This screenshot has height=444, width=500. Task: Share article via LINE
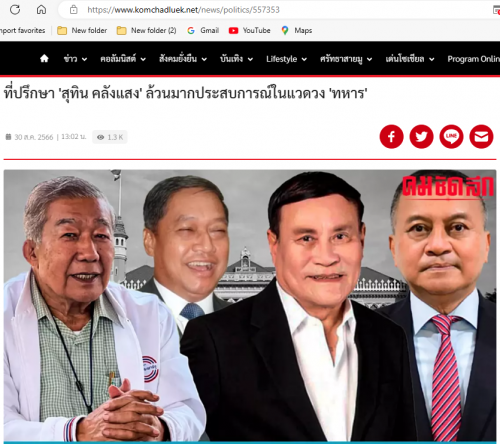click(451, 137)
